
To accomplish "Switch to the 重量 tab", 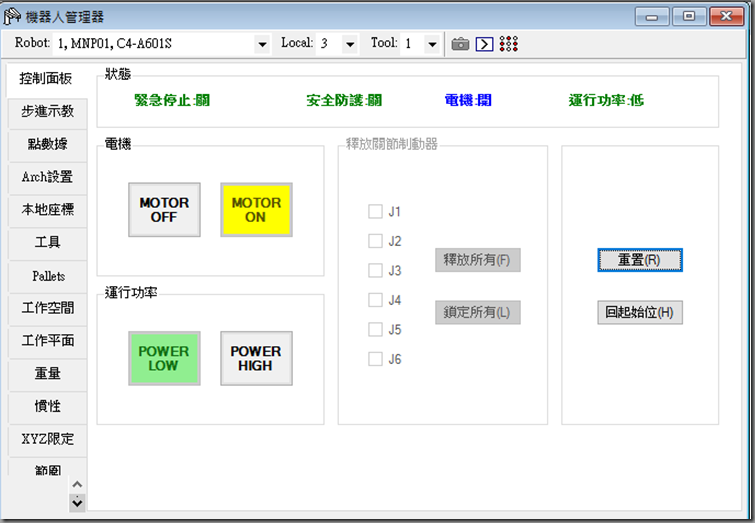I will pyautogui.click(x=48, y=374).
